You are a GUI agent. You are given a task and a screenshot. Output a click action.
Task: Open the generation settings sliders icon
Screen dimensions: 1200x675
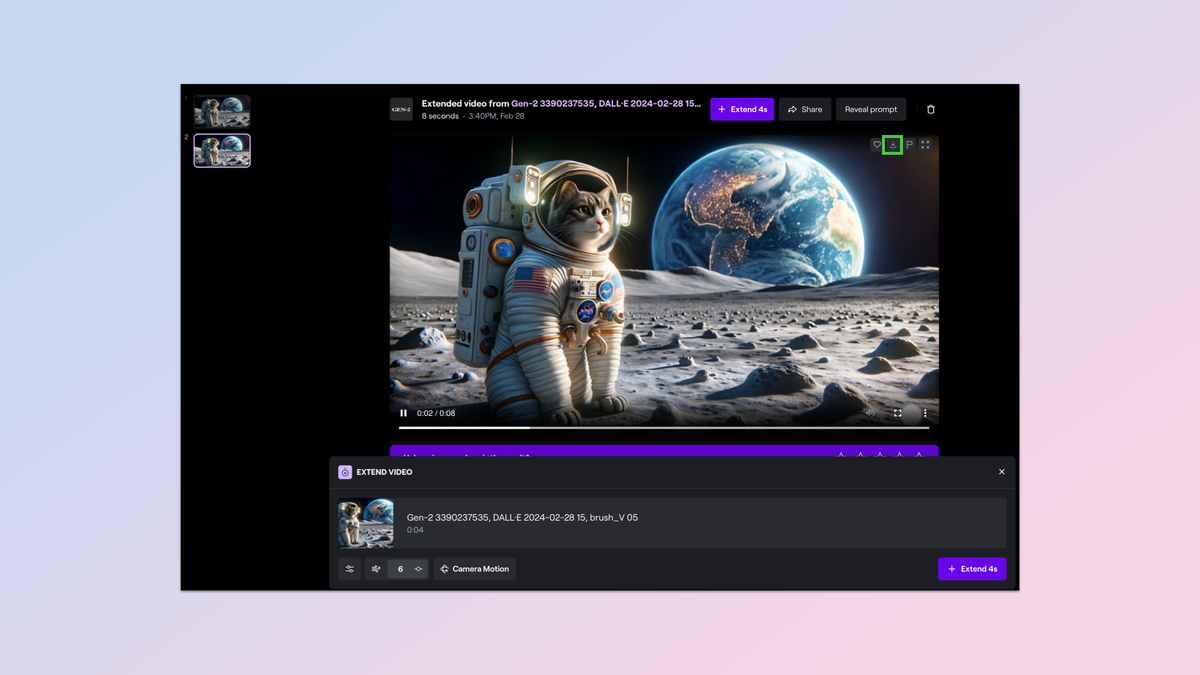[x=350, y=569]
